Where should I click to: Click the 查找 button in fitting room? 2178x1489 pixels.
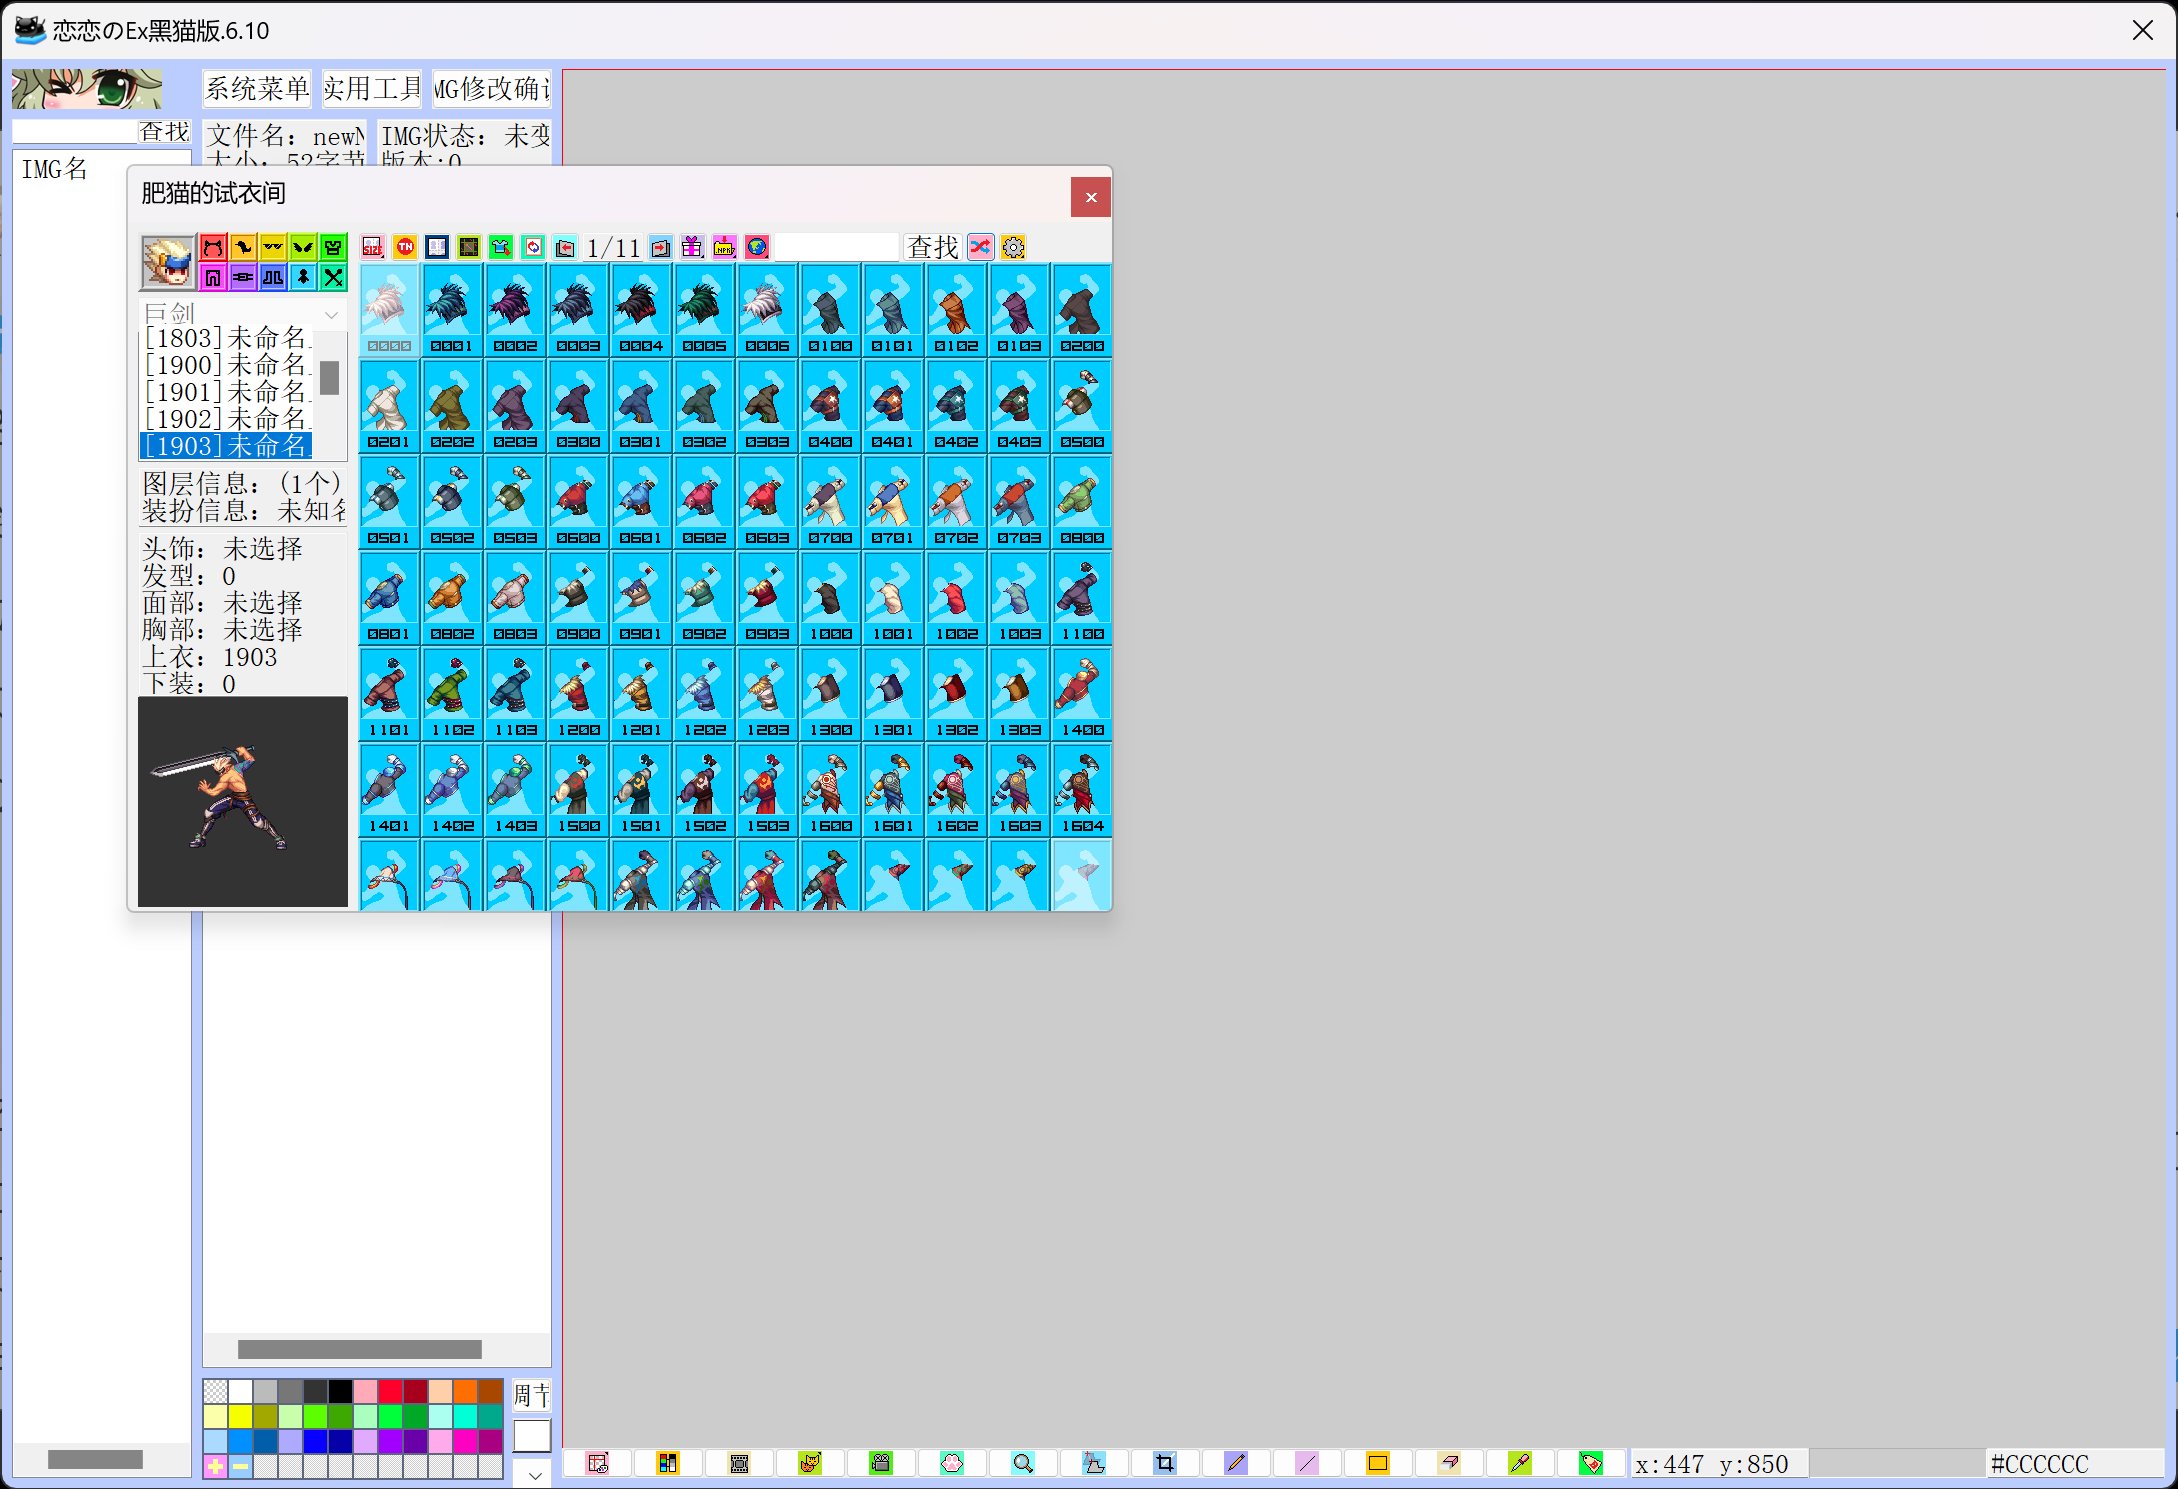pos(933,247)
